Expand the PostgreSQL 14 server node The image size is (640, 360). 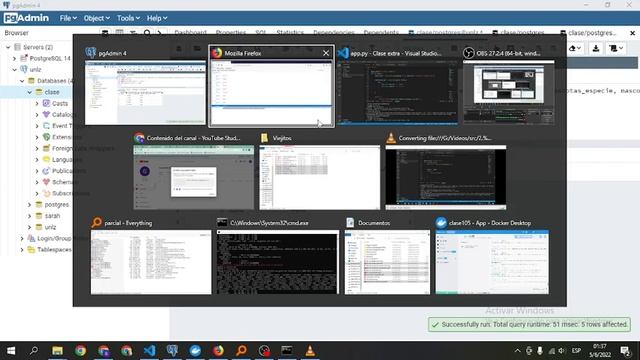click(x=15, y=58)
